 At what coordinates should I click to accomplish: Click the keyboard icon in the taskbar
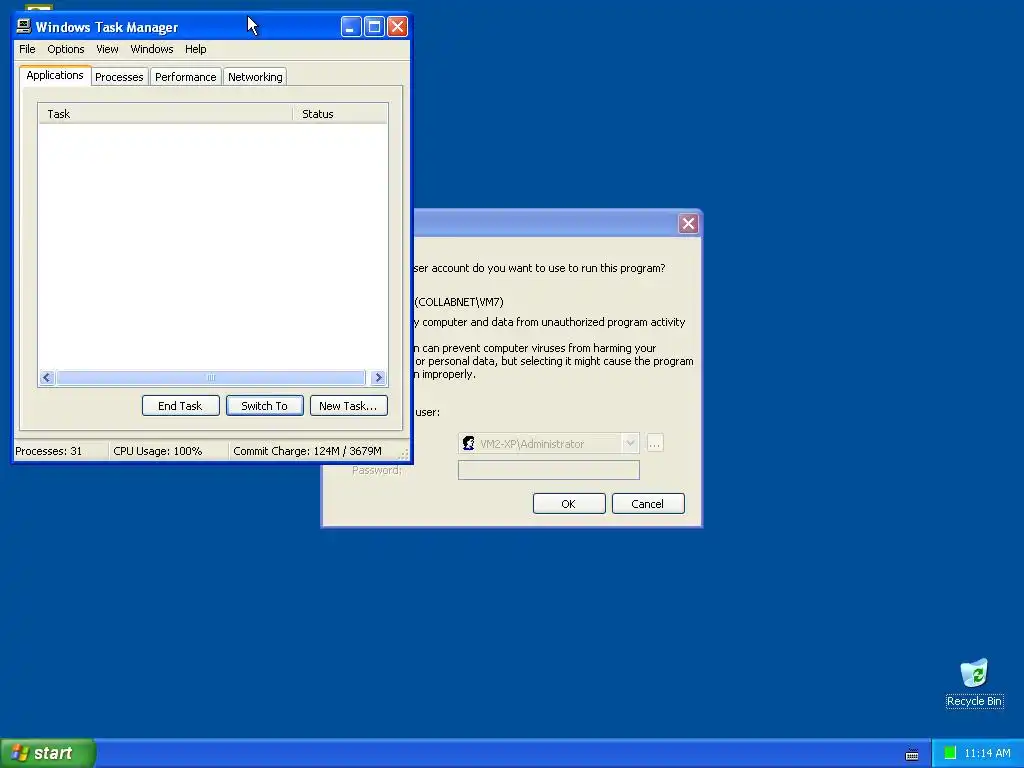(912, 755)
